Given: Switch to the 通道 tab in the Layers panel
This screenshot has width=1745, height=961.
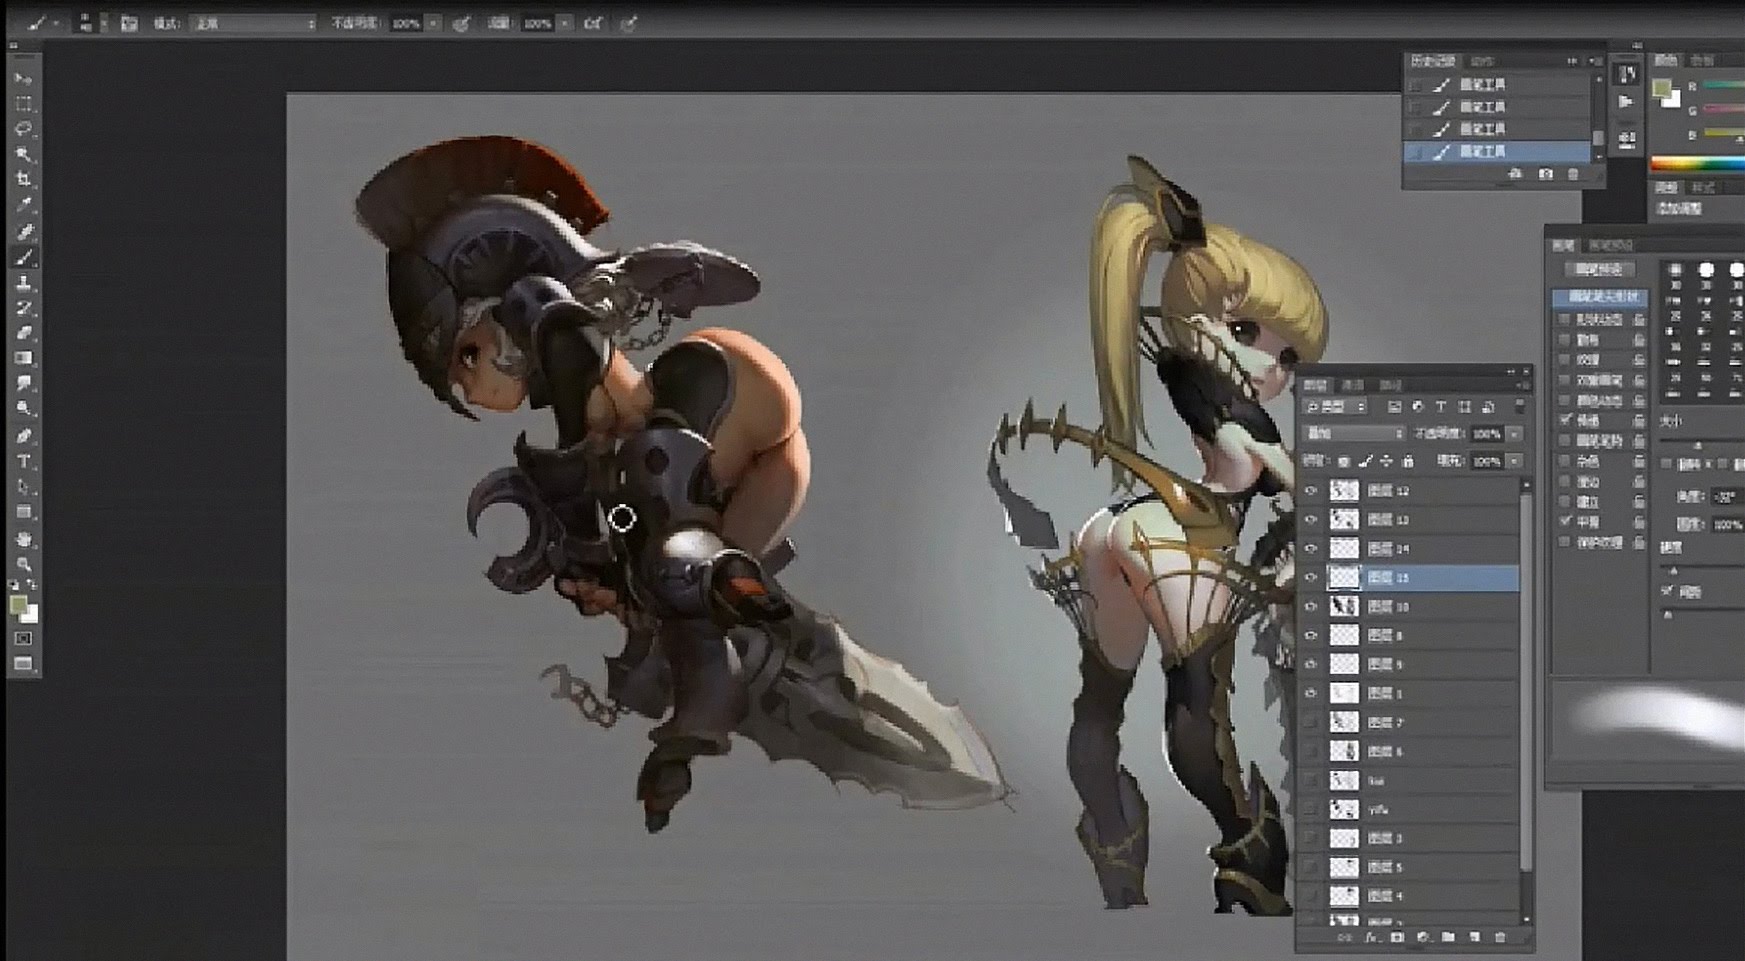Looking at the screenshot, I should (x=1353, y=384).
